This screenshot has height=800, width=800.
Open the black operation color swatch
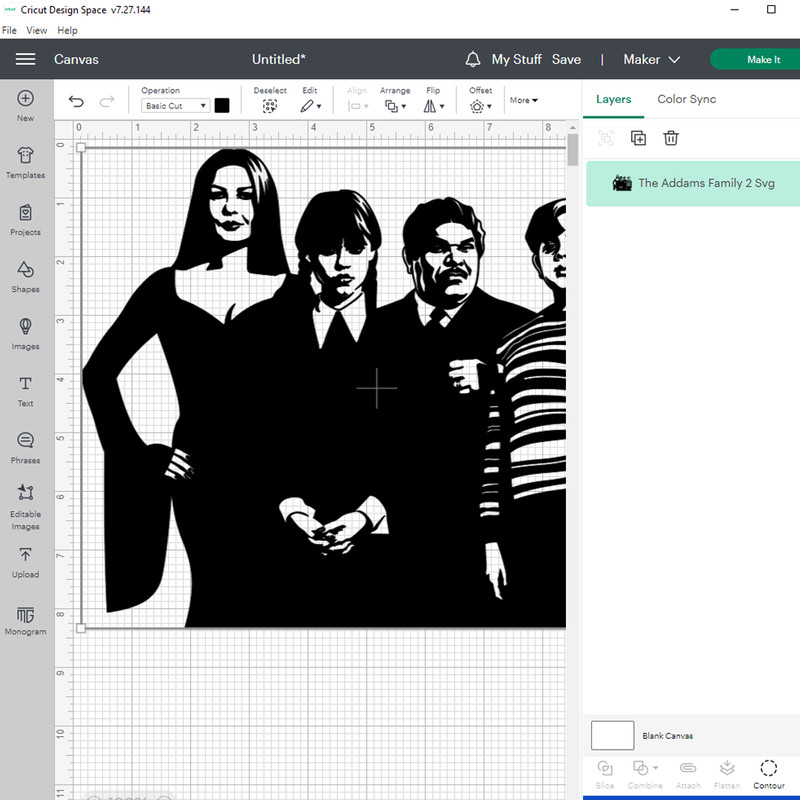222,106
